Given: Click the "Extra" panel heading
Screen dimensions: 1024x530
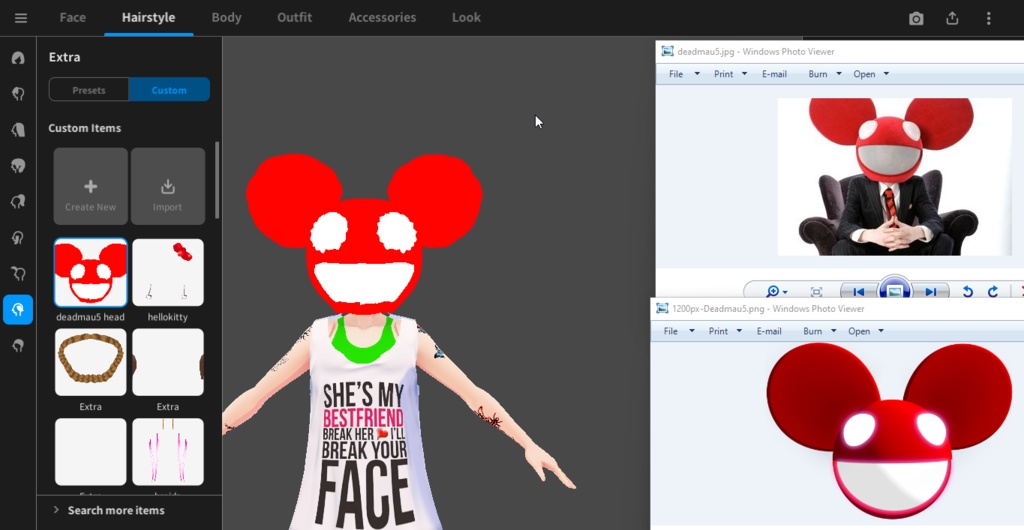Looking at the screenshot, I should (65, 57).
